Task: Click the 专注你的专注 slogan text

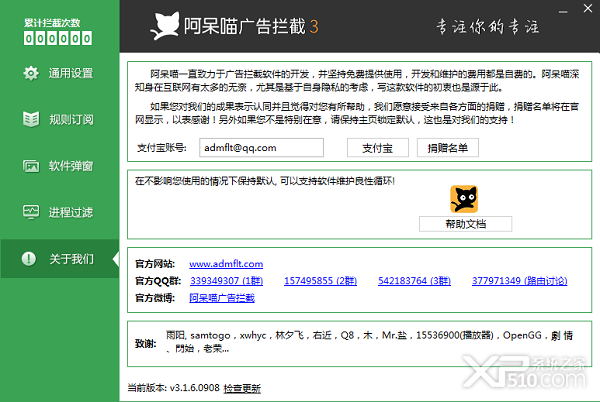Action: click(x=488, y=27)
